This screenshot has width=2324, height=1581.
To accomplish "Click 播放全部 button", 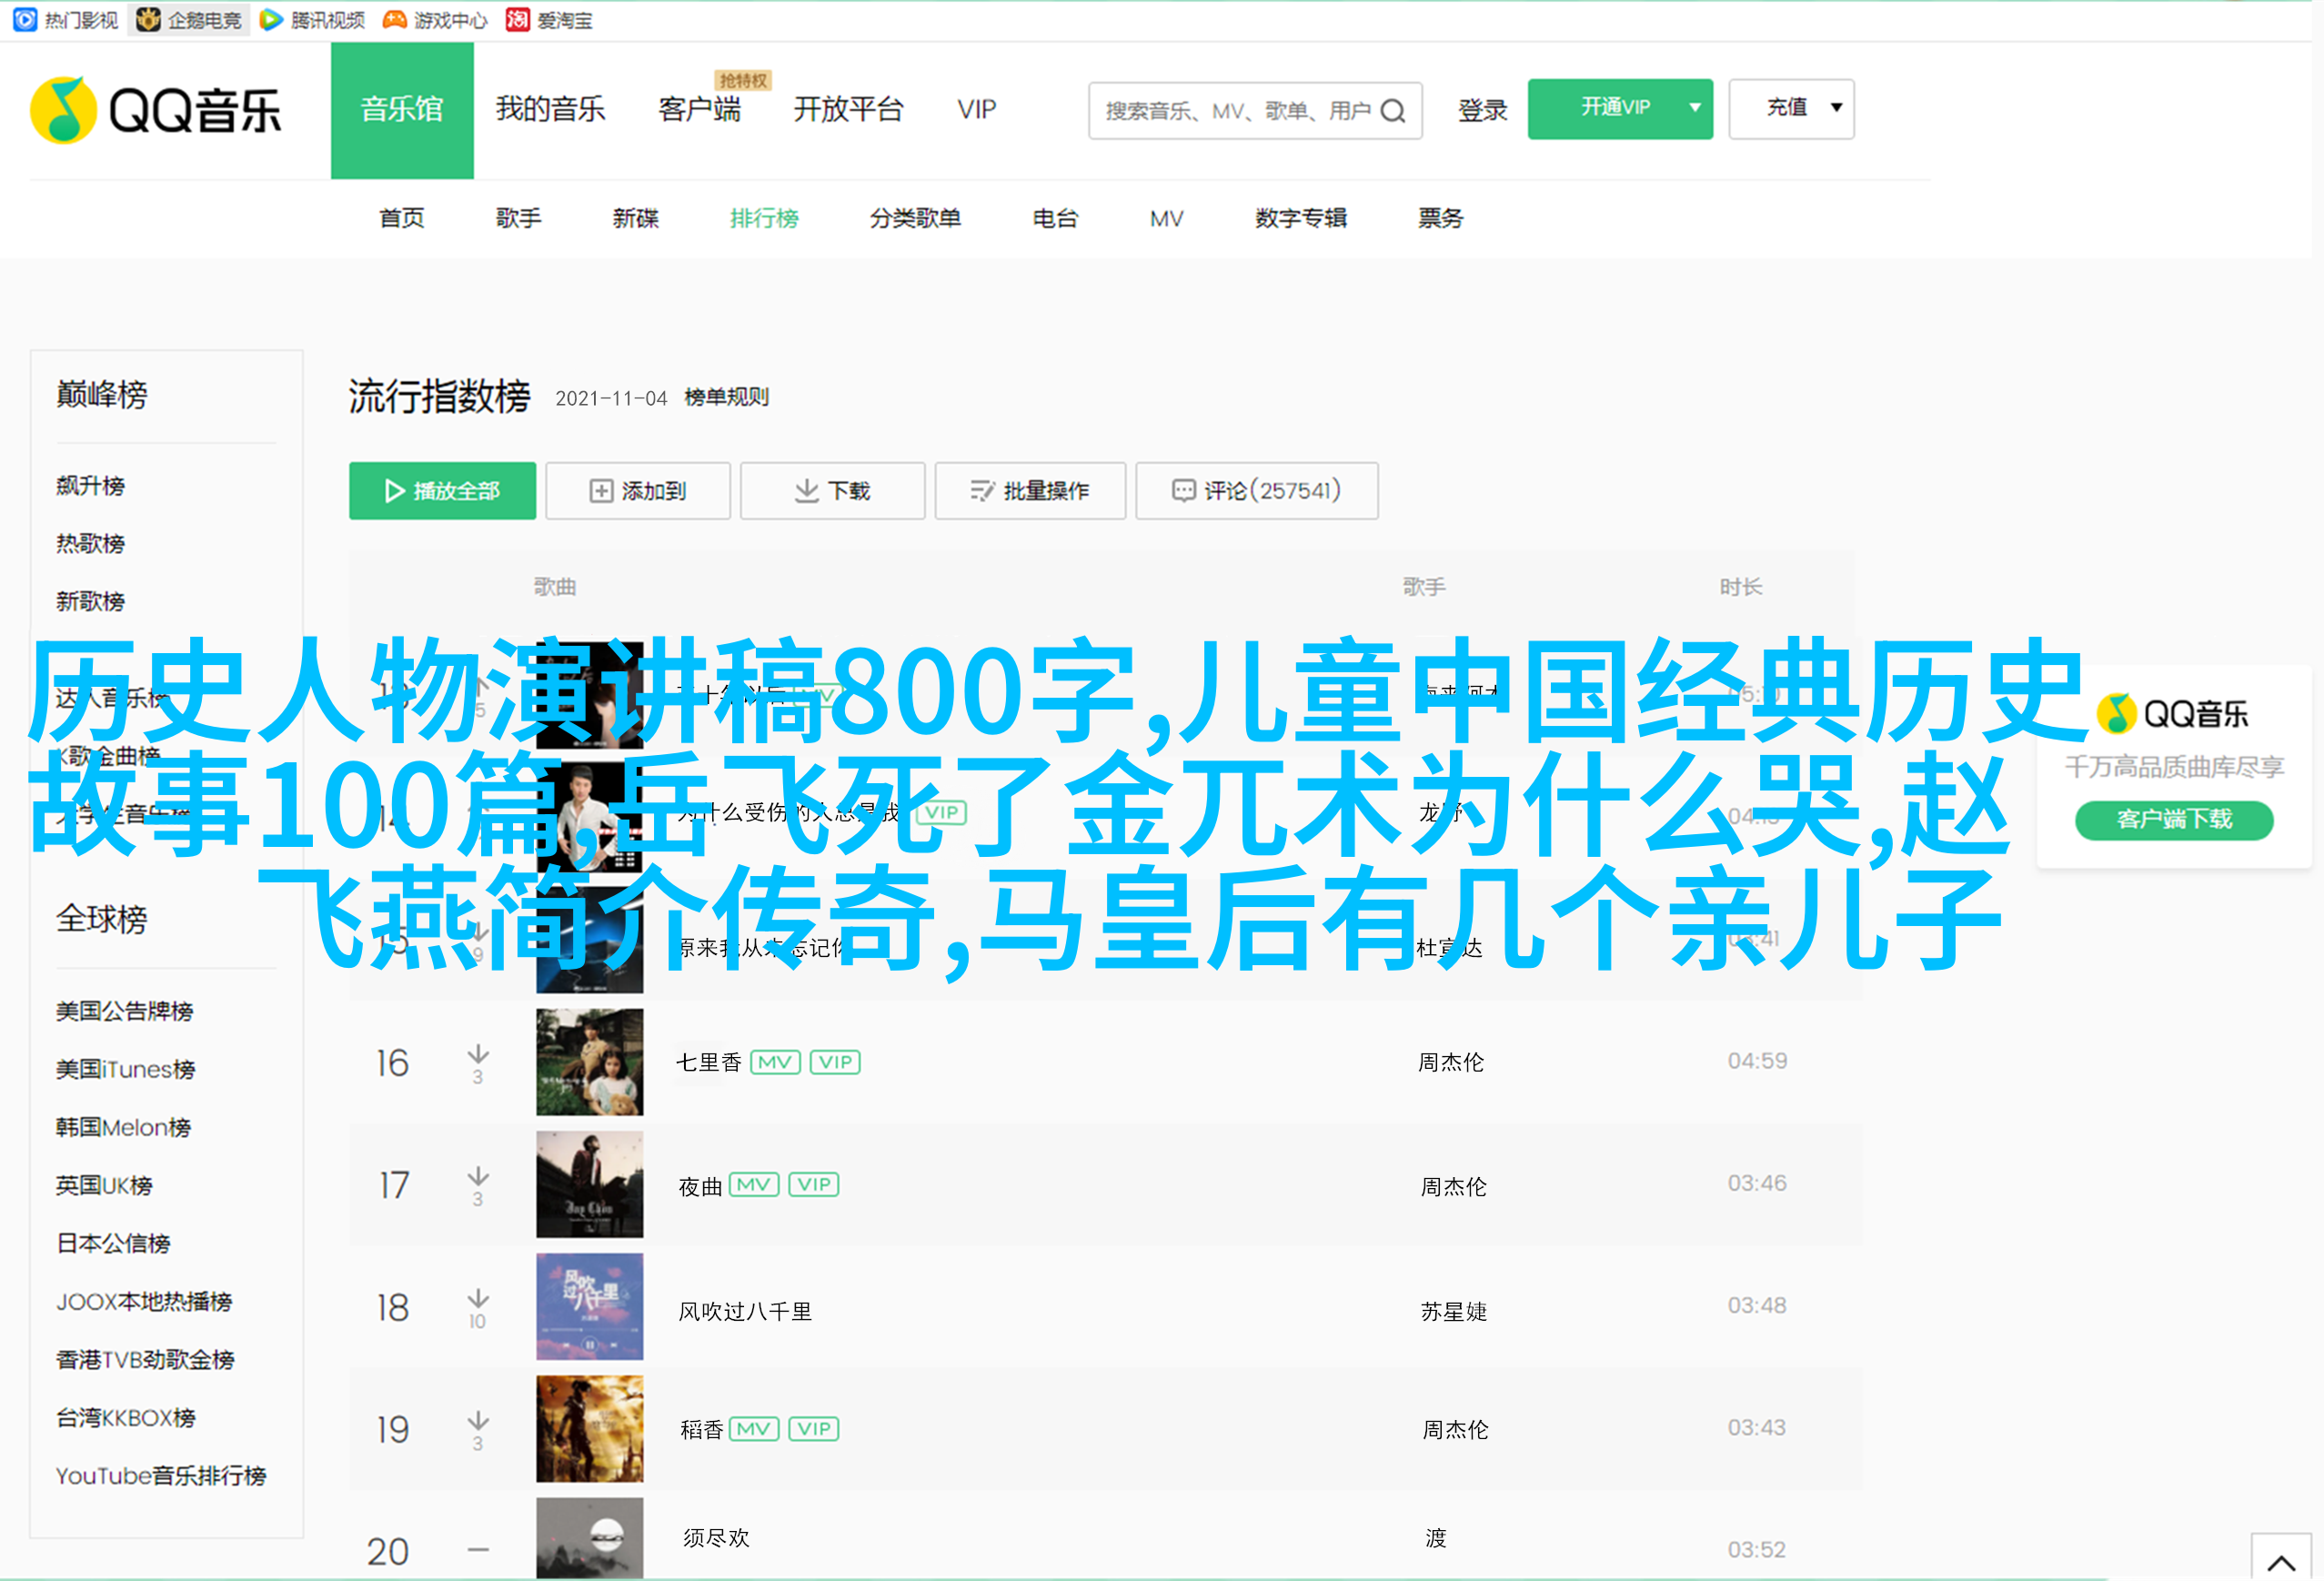I will [x=442, y=491].
